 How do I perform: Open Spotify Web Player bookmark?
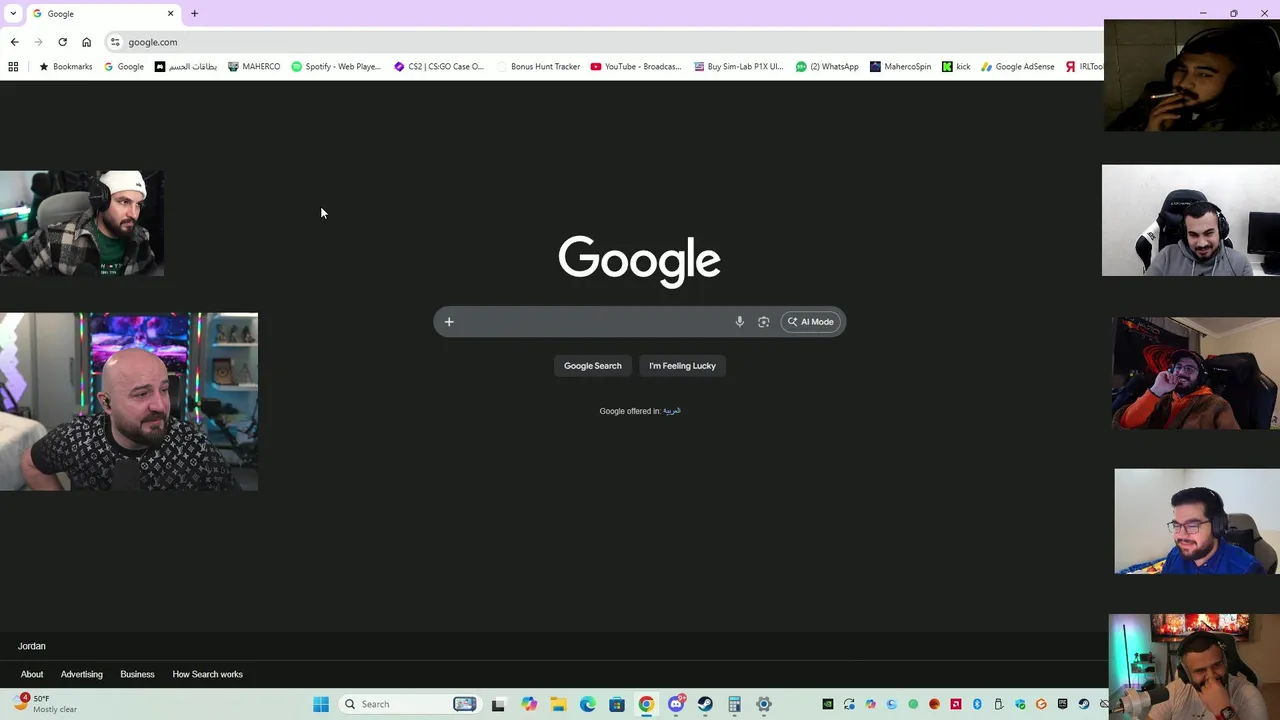point(336,67)
